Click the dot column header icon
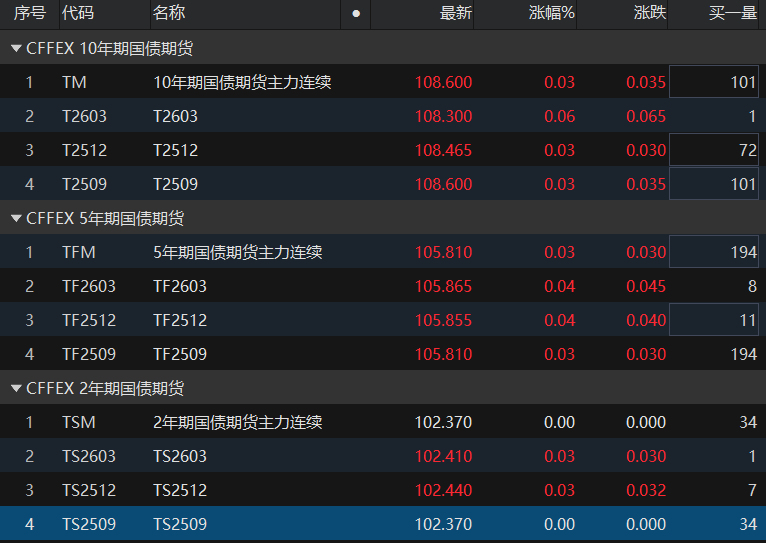The image size is (766, 543). click(x=356, y=14)
